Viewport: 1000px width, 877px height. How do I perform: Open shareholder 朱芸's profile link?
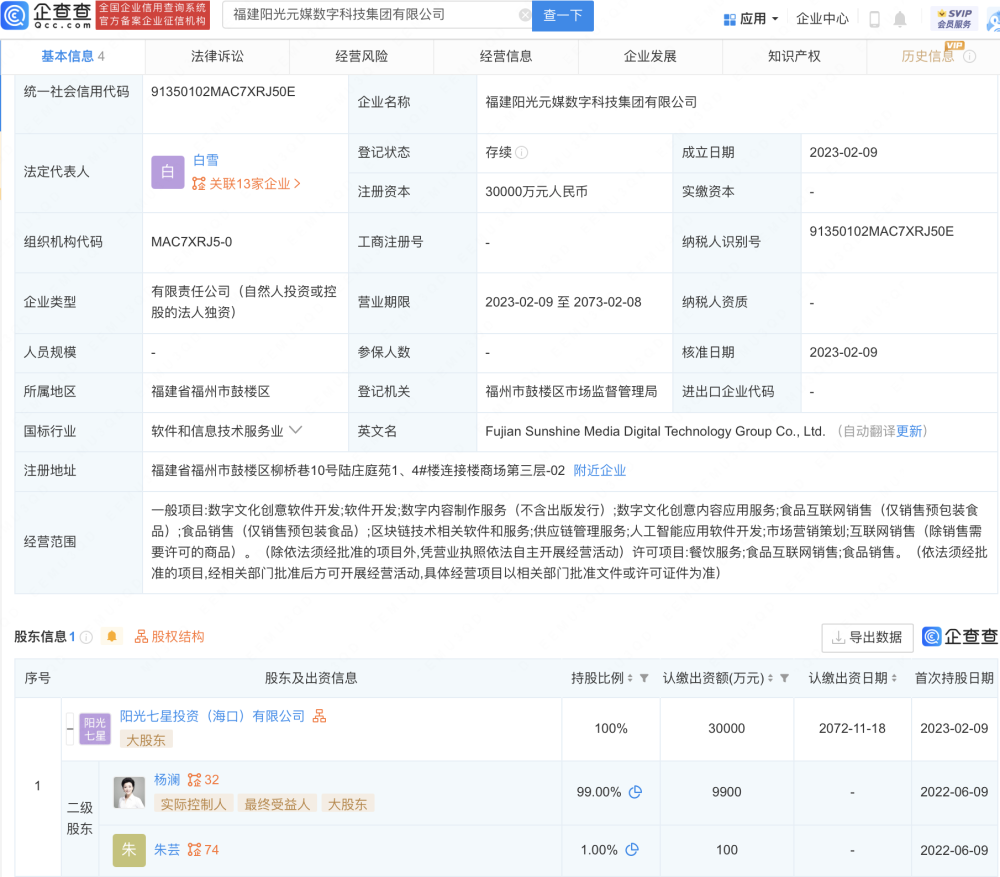pyautogui.click(x=167, y=850)
